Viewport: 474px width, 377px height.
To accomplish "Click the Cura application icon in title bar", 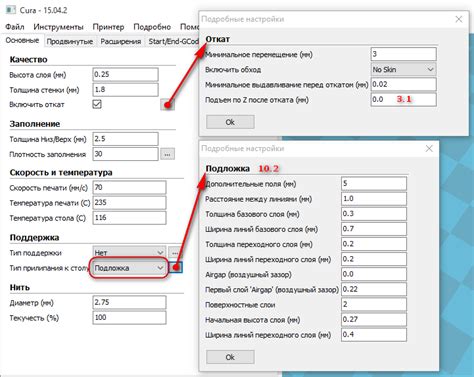I will tap(11, 10).
